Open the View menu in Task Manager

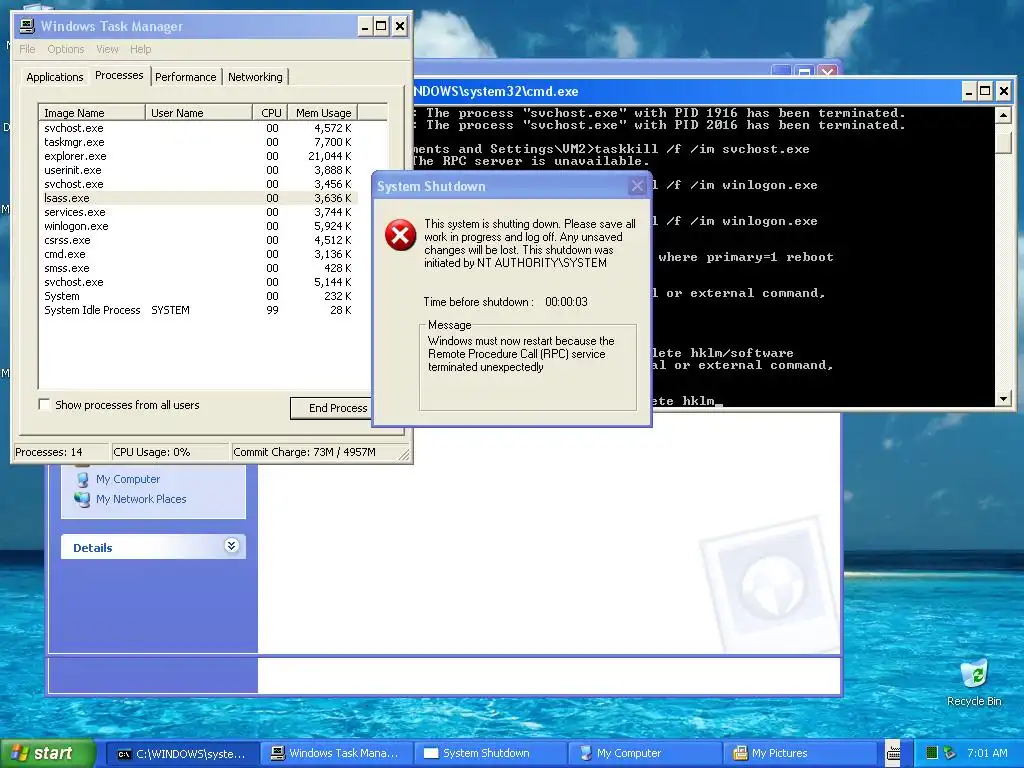click(x=107, y=49)
